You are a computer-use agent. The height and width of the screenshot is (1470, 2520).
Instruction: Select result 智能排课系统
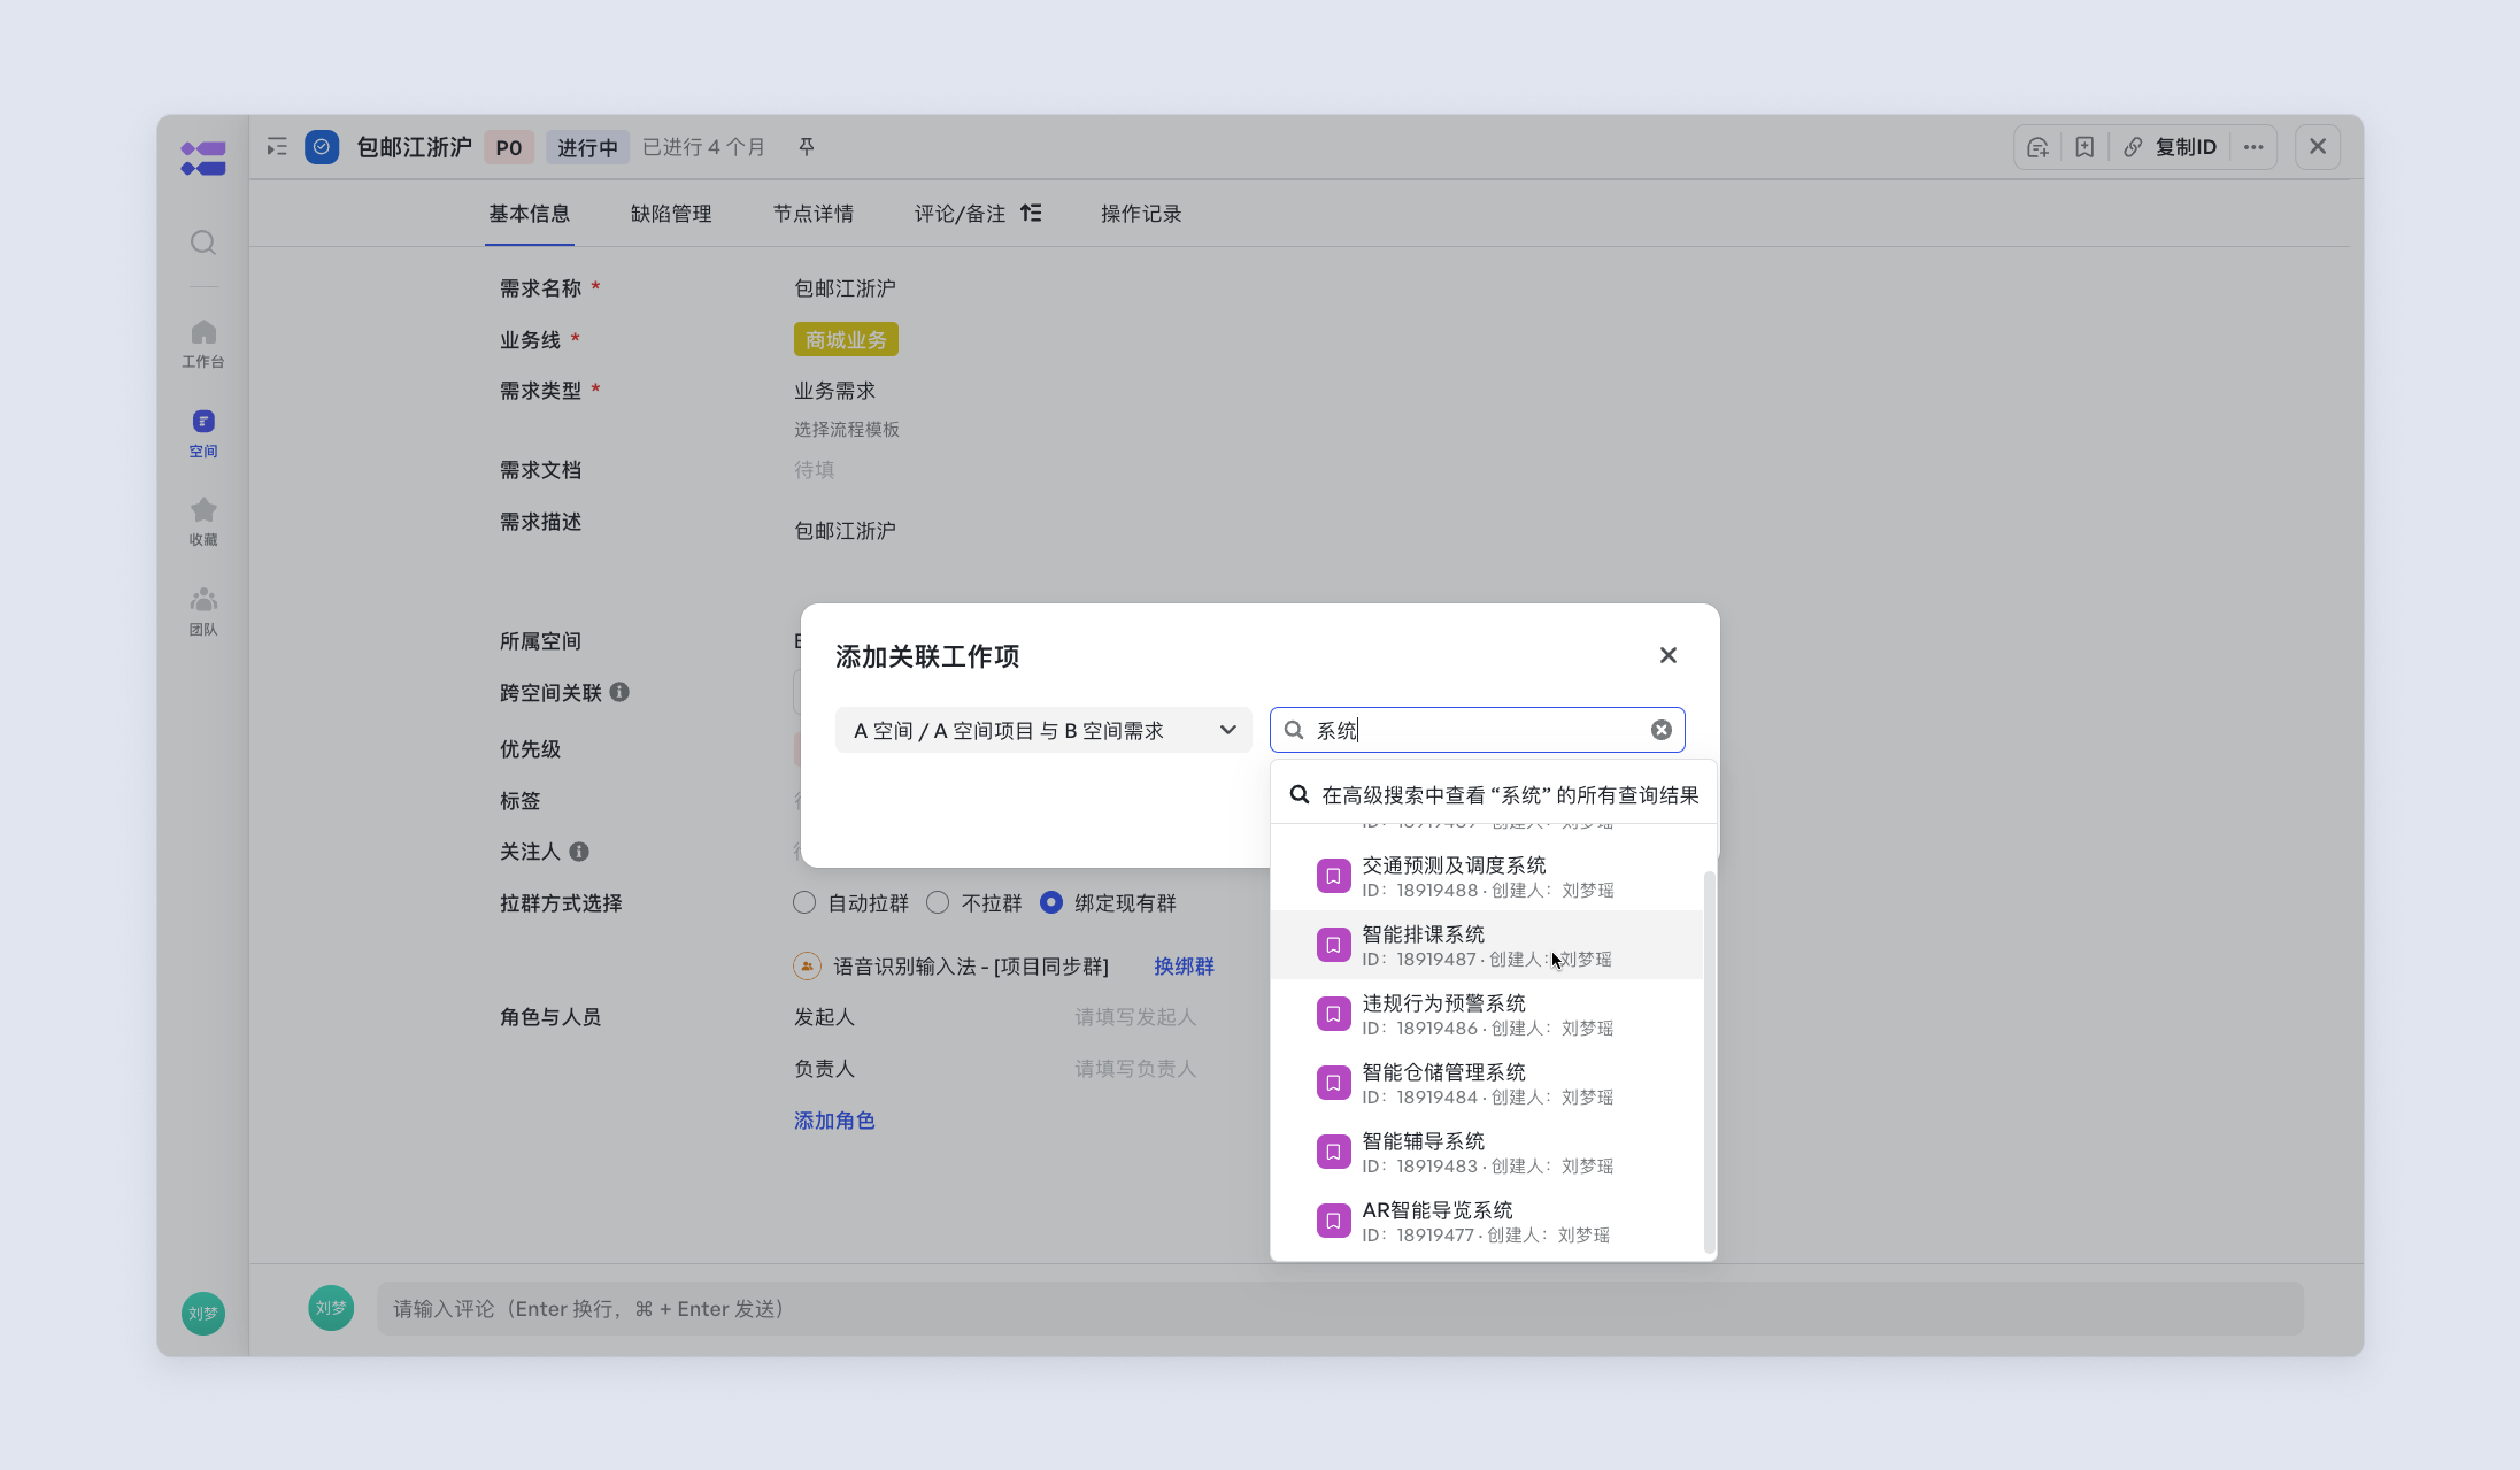(1487, 945)
